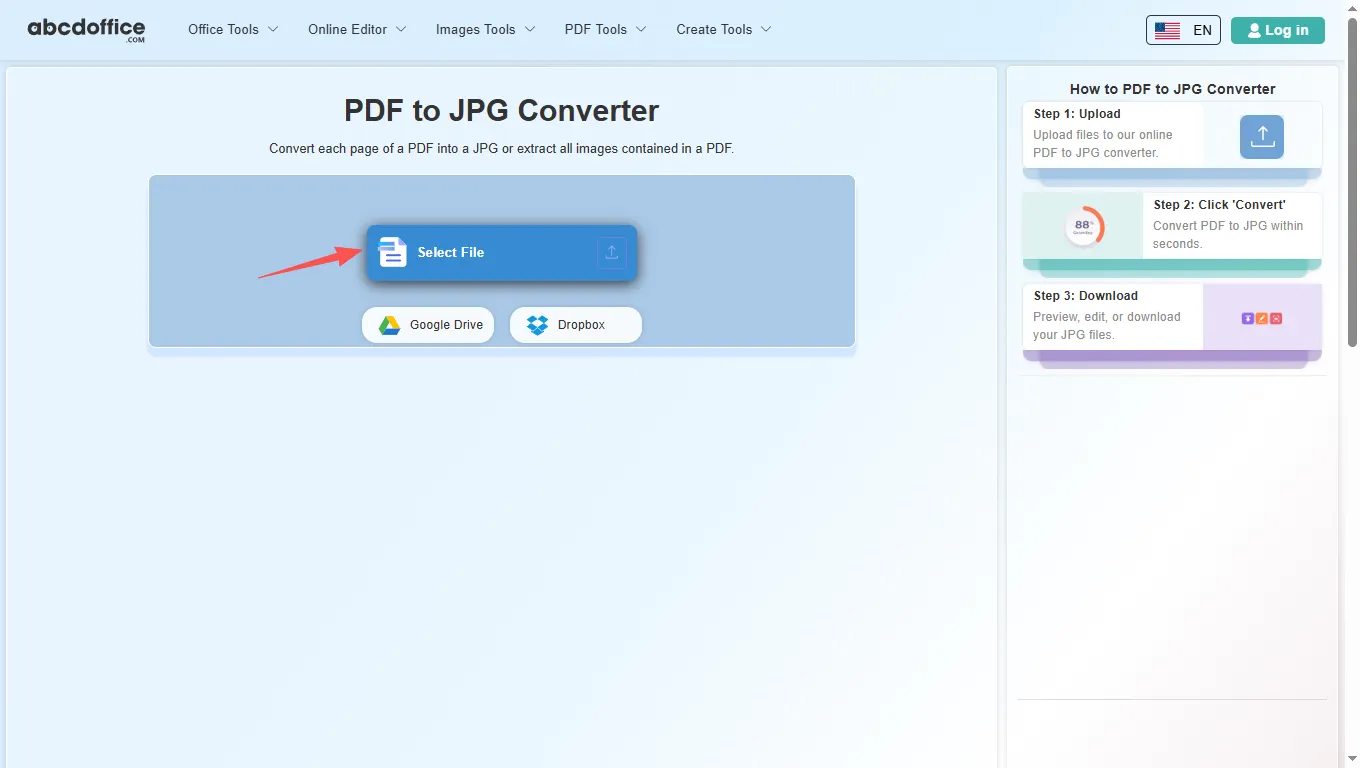Image resolution: width=1360 pixels, height=768 pixels.
Task: Click the PDF to JPG Converter title
Action: [x=502, y=110]
